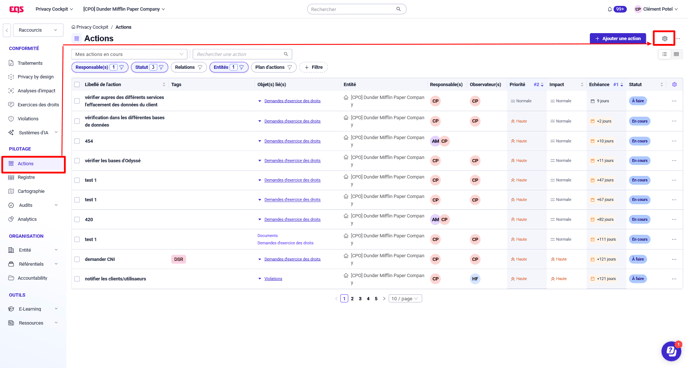Click the magnifier in the top search bar
This screenshot has height=368, width=688.
point(398,9)
